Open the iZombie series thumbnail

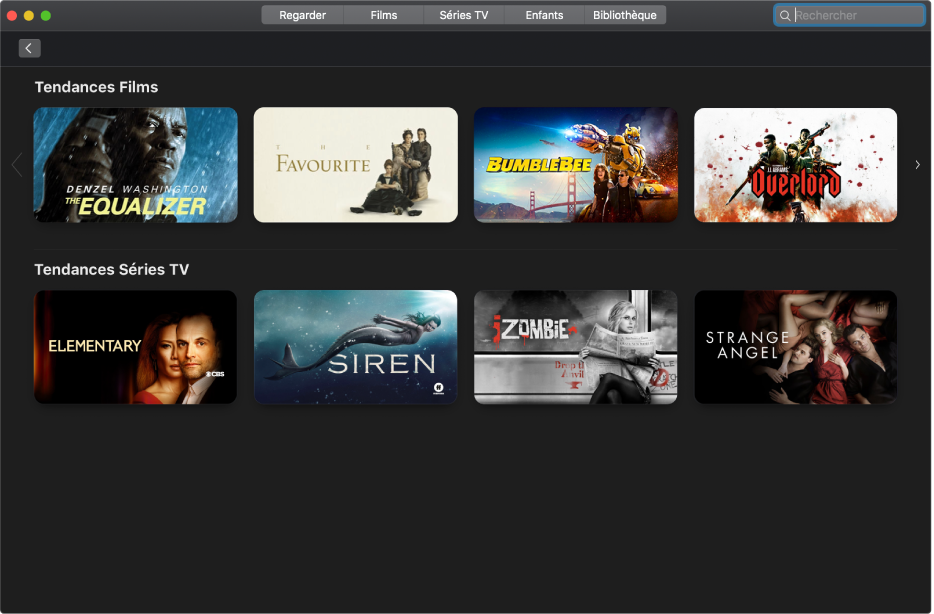[x=575, y=347]
